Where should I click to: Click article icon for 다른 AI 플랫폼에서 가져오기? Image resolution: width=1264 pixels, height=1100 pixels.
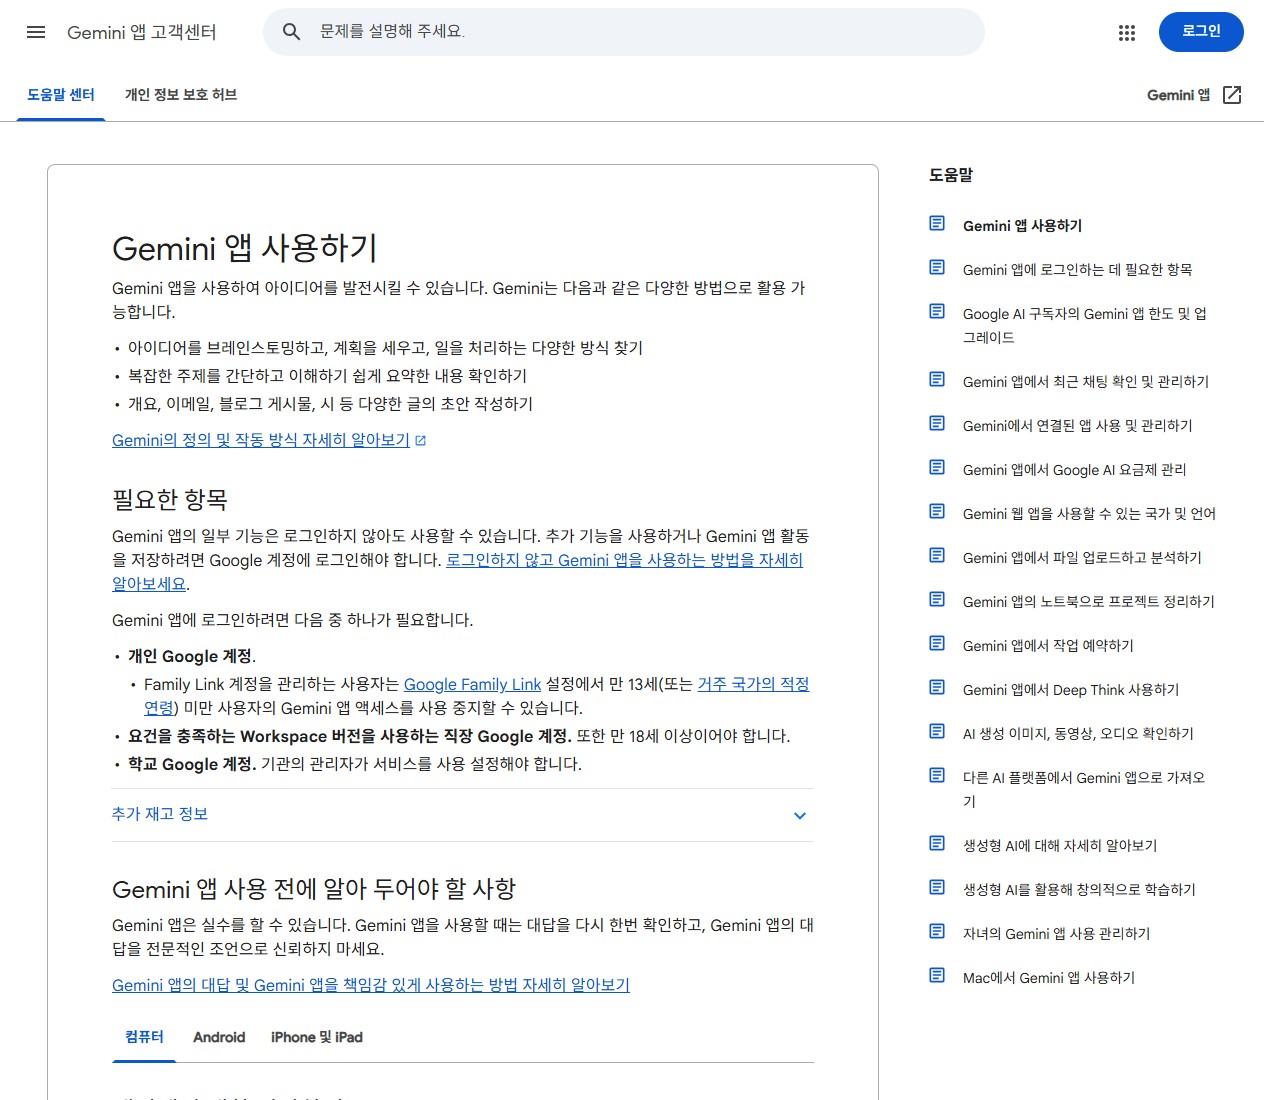(937, 775)
